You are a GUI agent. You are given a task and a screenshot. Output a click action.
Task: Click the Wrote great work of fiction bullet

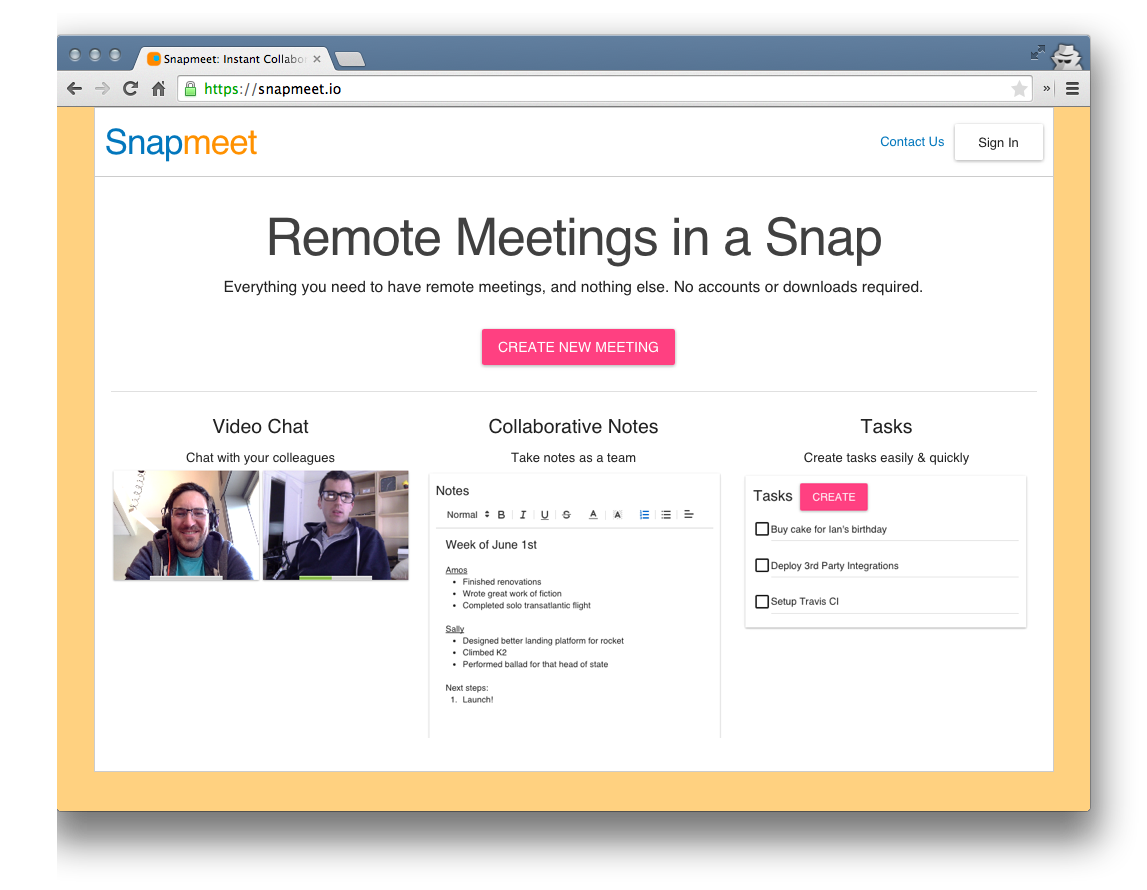(512, 594)
